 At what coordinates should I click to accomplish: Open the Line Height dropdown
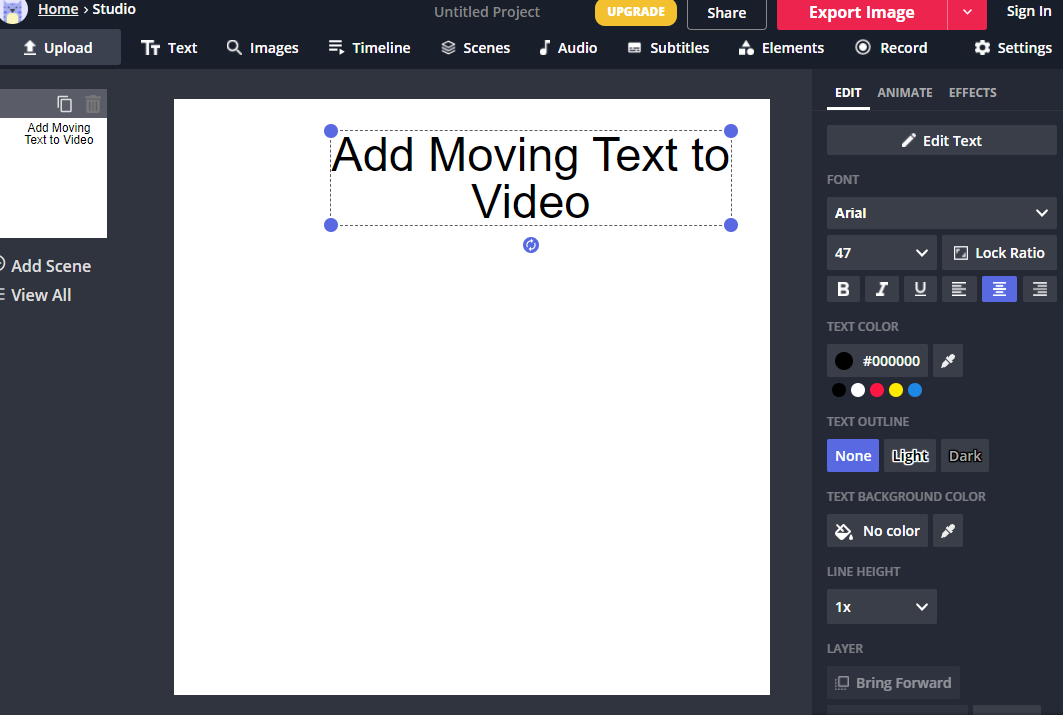coord(881,606)
